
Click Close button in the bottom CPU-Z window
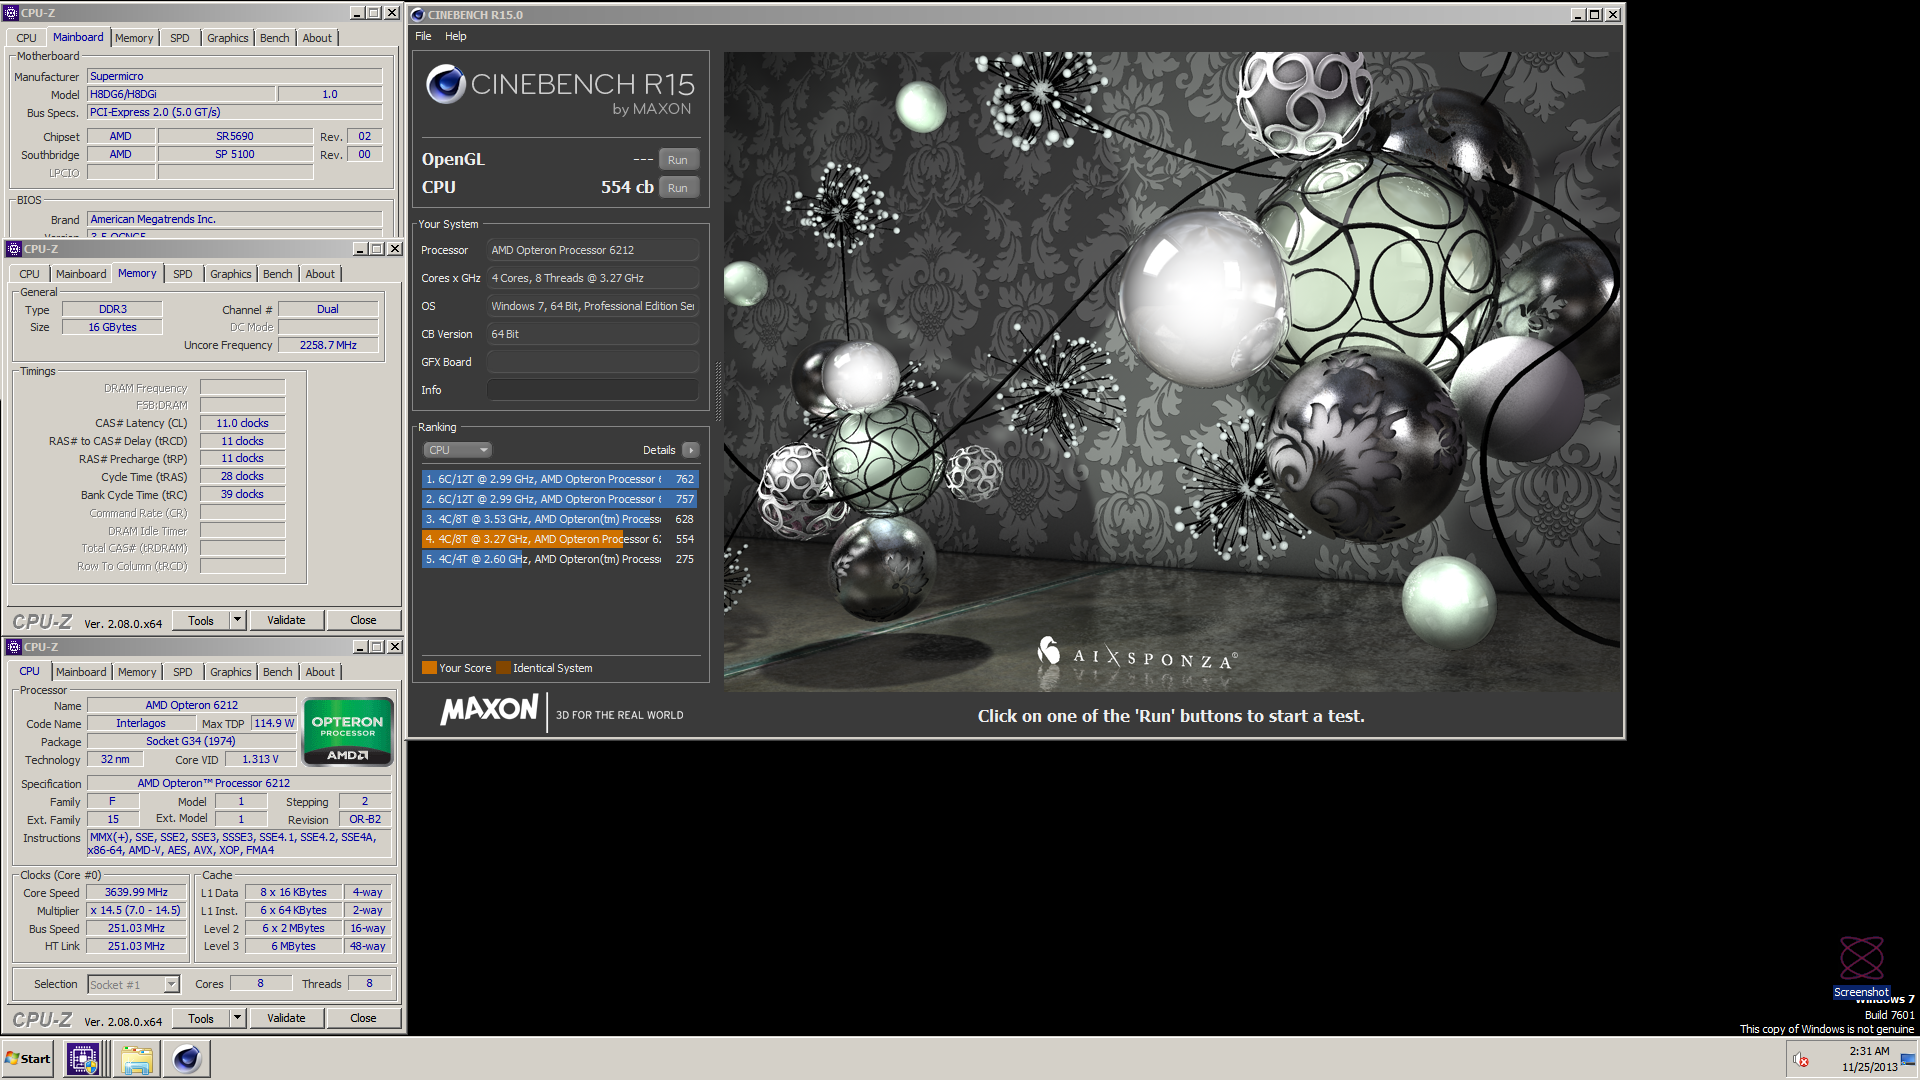363,1018
